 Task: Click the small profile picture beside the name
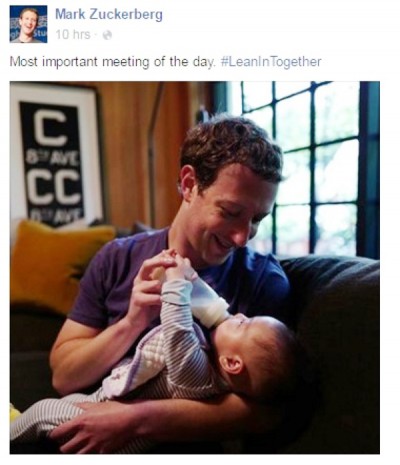point(29,24)
